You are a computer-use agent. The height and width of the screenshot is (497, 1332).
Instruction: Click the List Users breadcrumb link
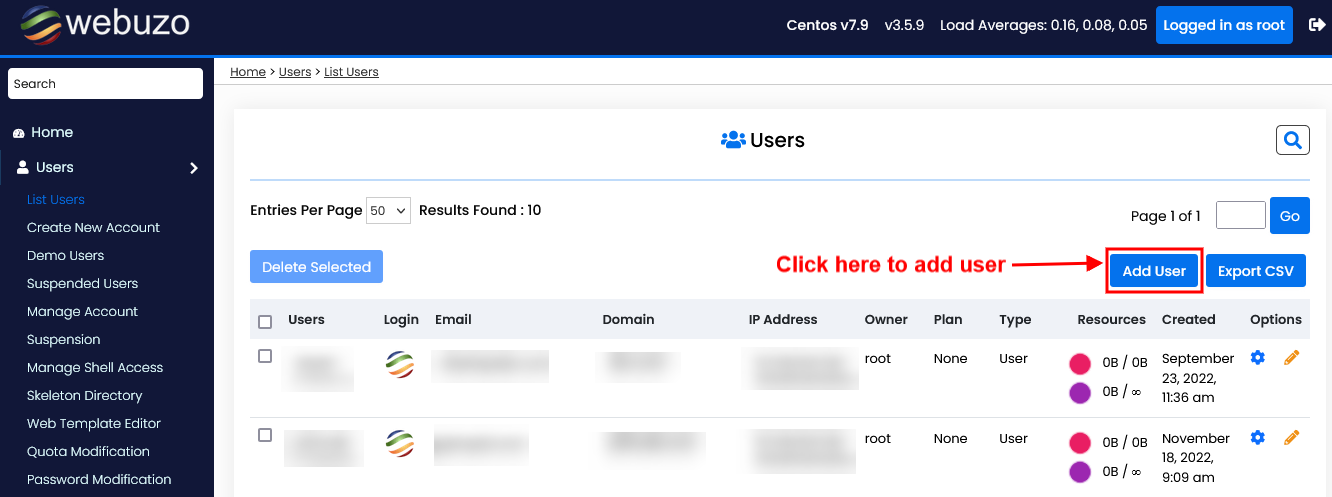coord(351,72)
